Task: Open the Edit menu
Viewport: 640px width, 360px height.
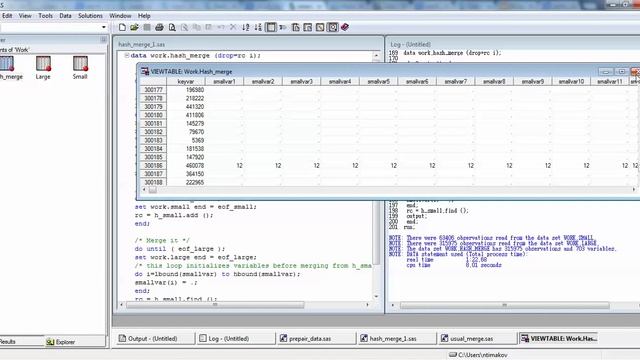Action: tap(7, 16)
